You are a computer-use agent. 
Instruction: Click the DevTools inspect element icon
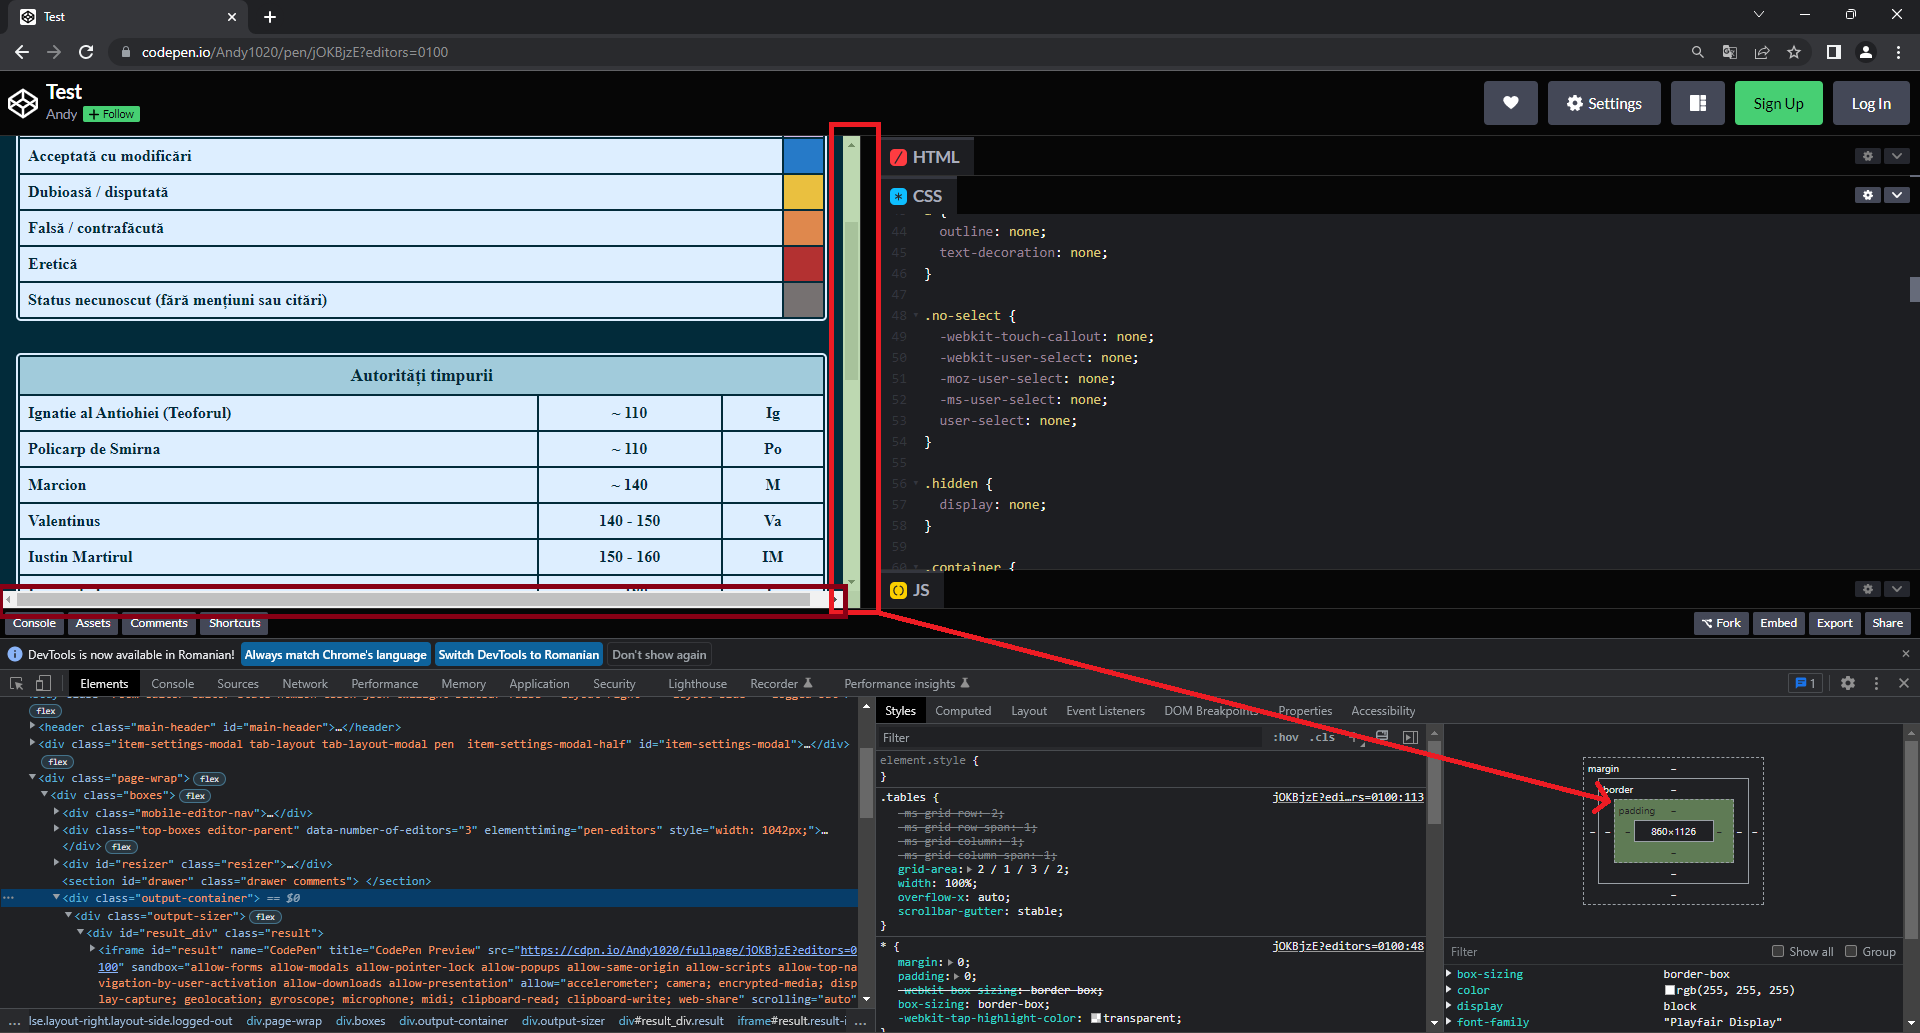pos(17,683)
